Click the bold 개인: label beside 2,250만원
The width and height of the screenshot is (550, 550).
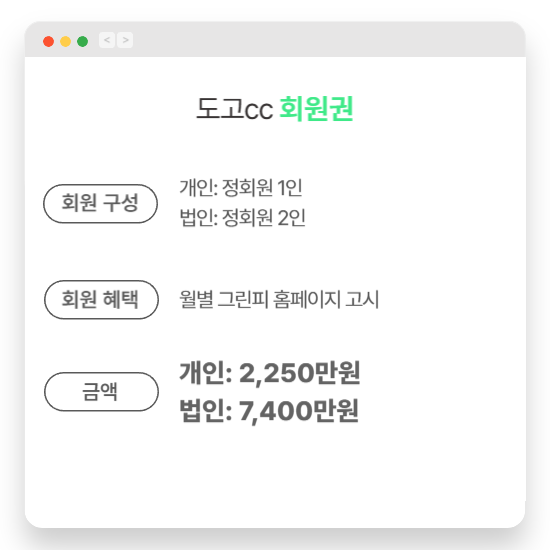point(206,373)
